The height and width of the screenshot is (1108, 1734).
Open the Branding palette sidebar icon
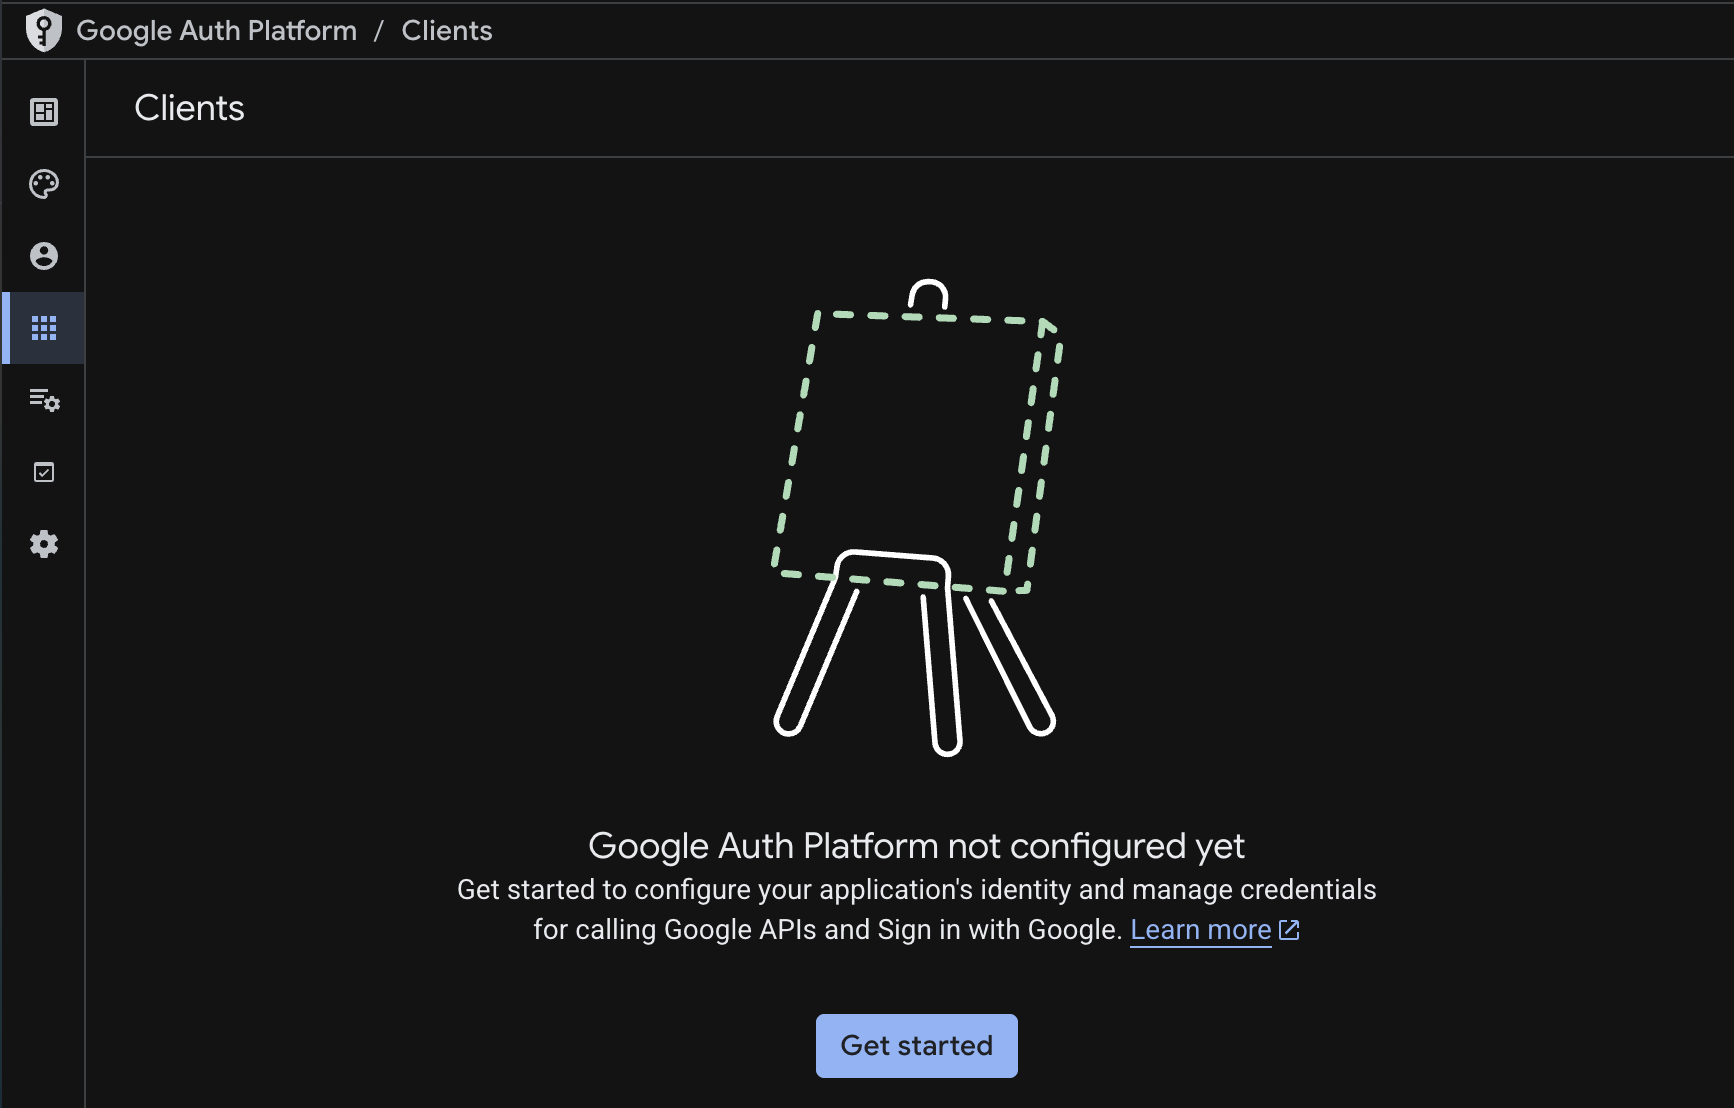(x=44, y=184)
